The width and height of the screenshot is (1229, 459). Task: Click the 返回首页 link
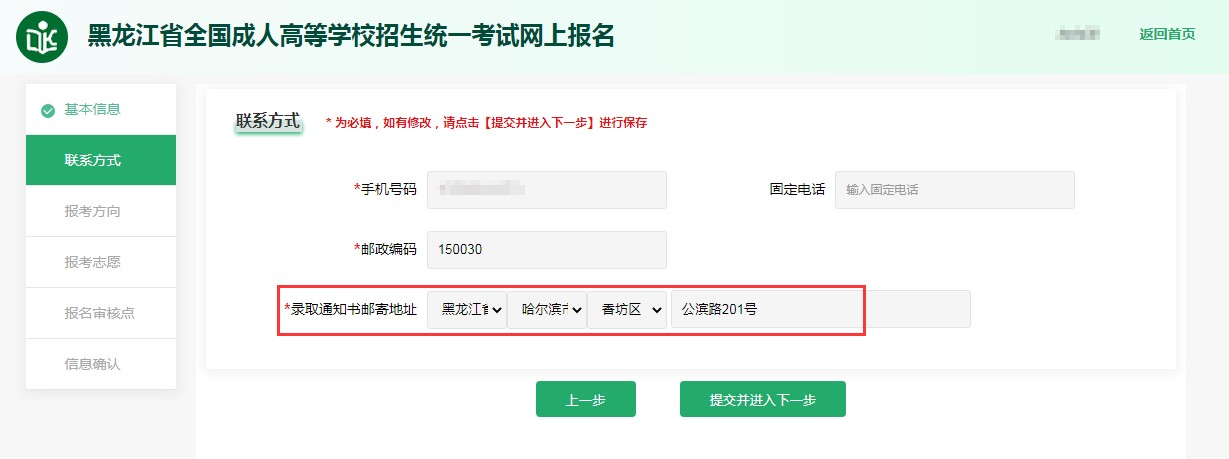pos(1167,34)
